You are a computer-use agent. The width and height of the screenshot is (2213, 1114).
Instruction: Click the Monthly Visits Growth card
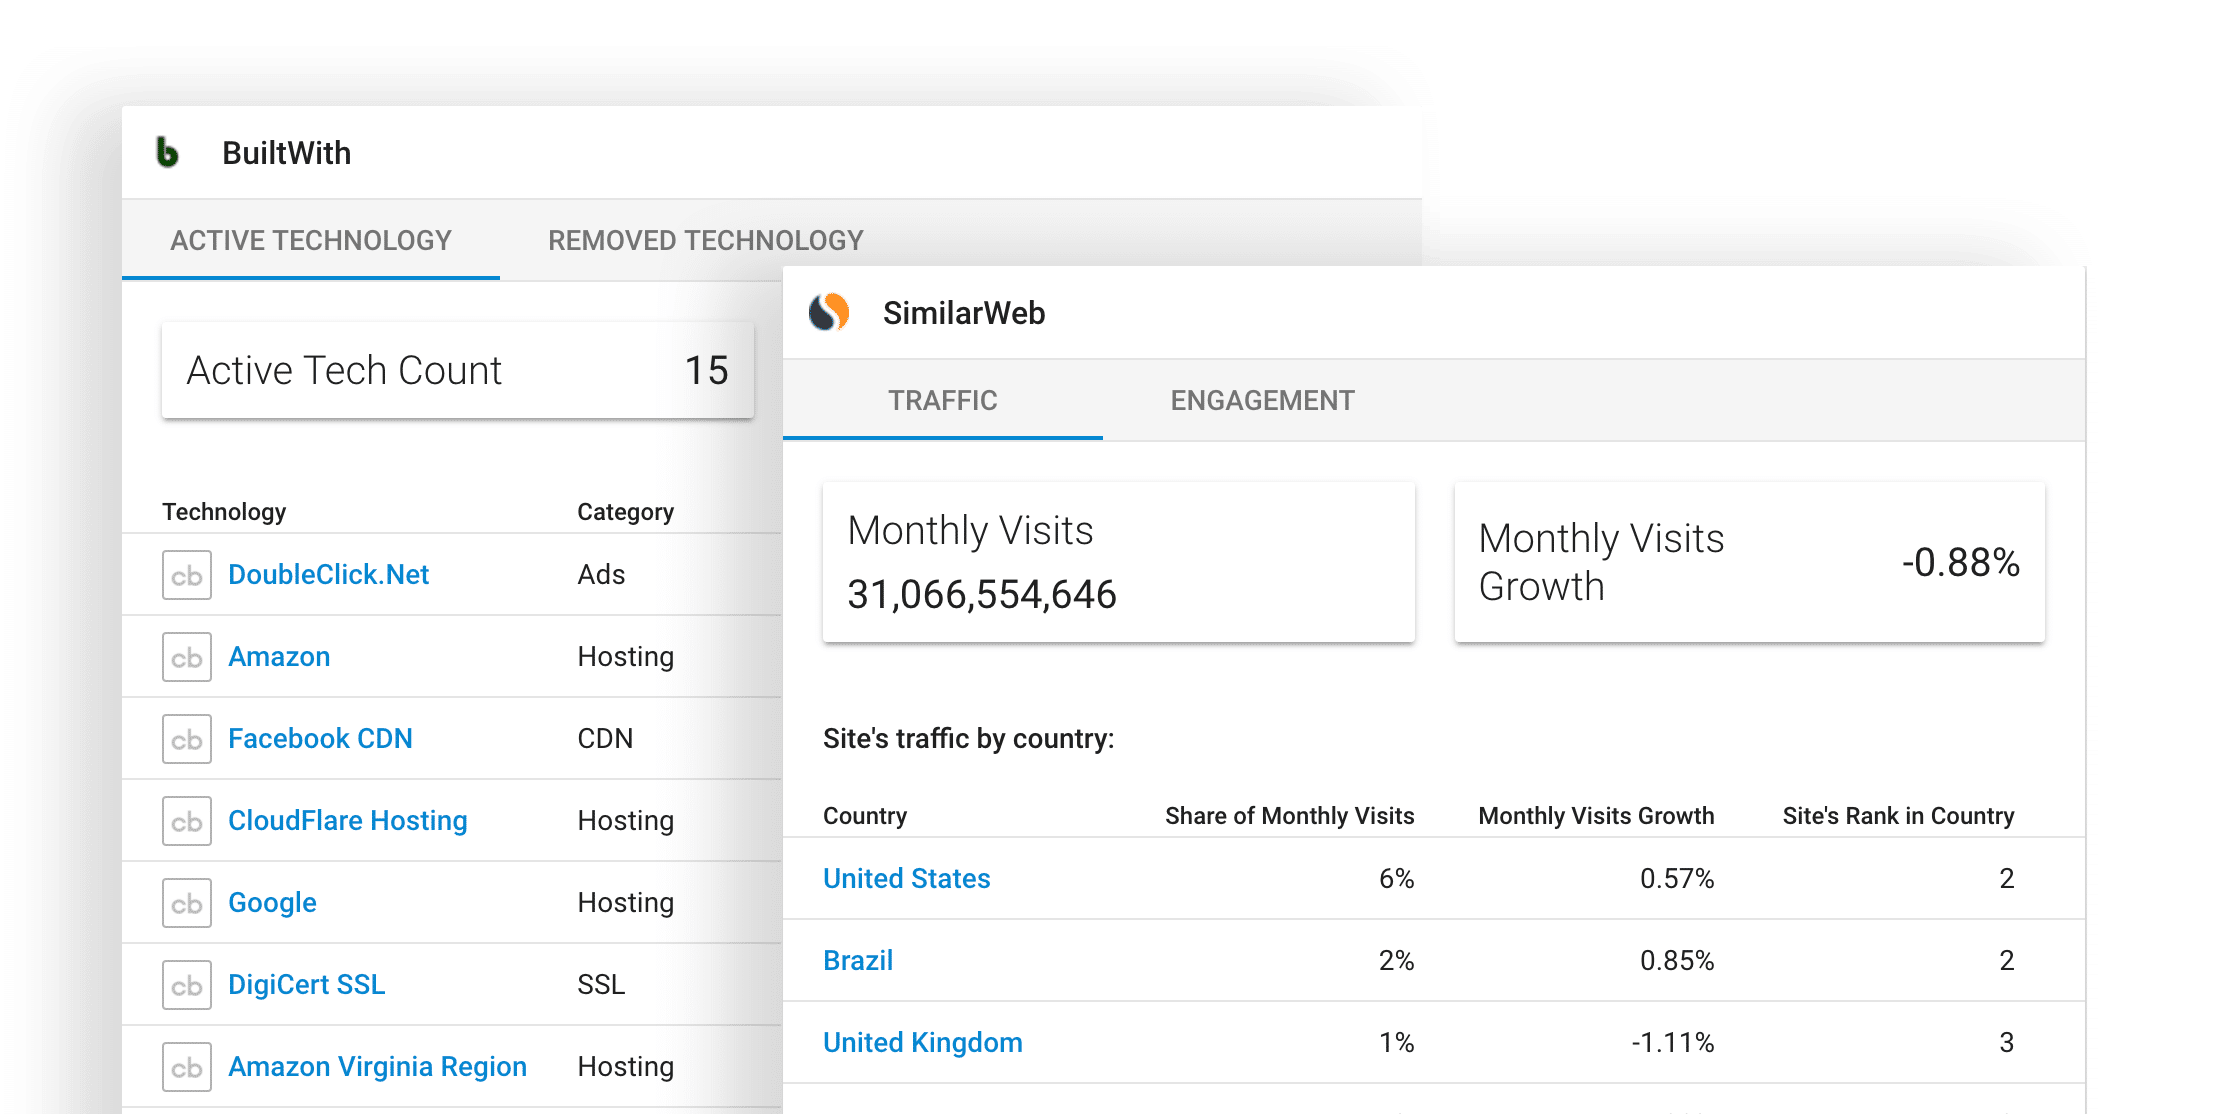1749,563
